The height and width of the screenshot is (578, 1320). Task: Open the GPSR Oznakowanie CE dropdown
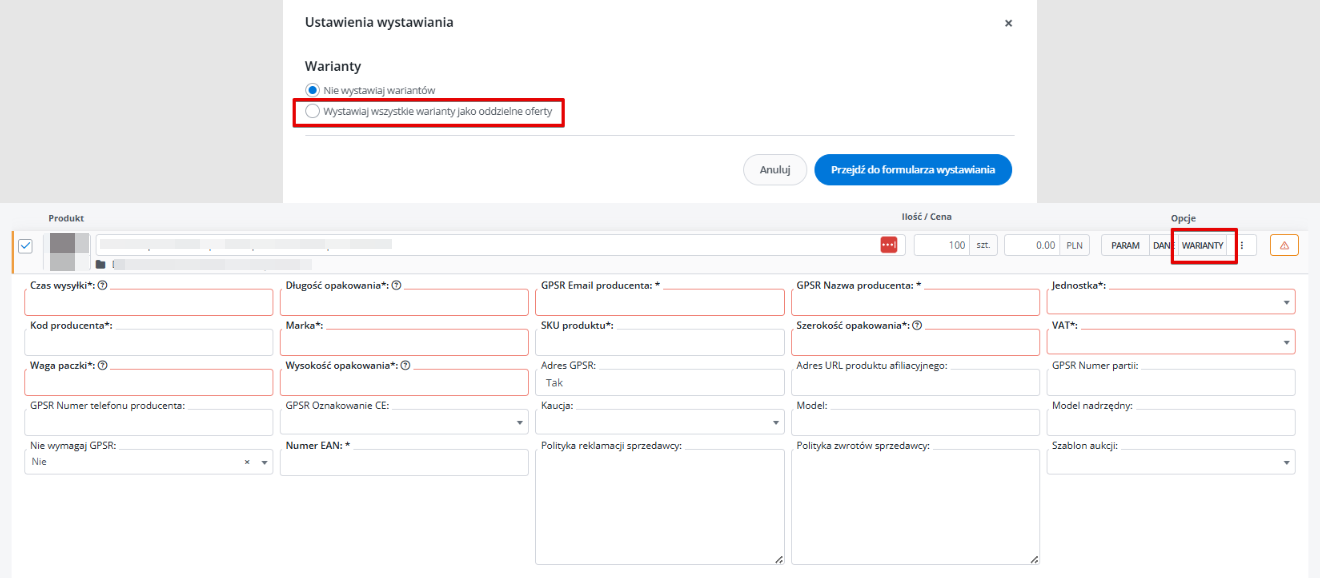519,422
